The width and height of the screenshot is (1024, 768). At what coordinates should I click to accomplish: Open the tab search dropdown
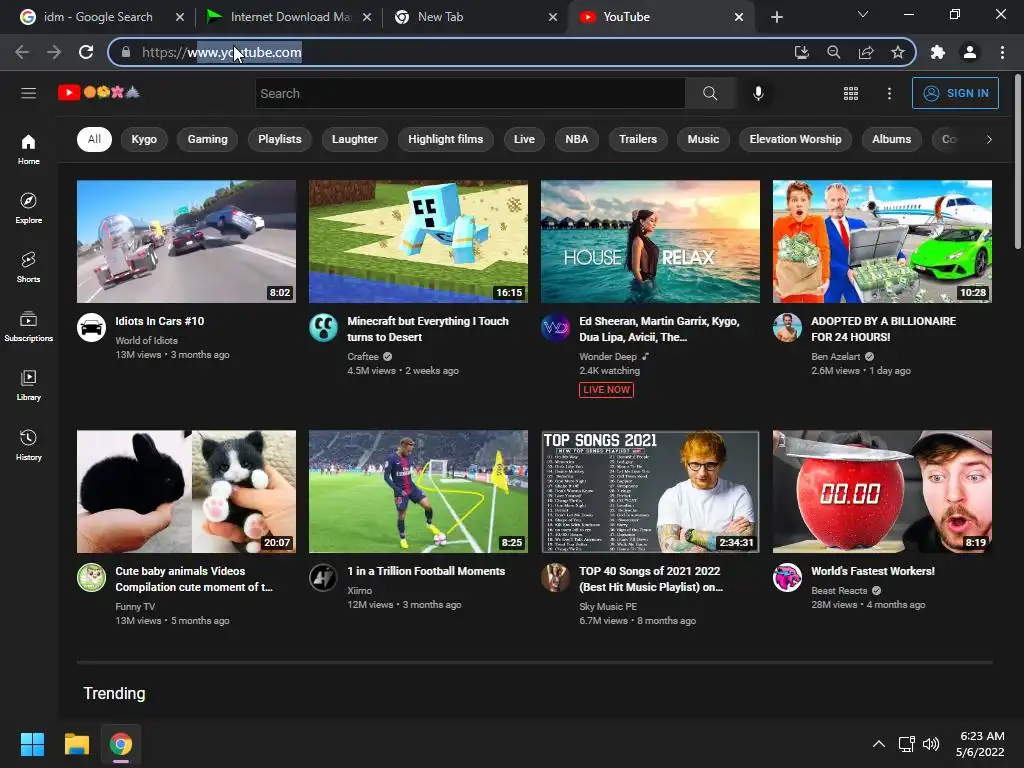(863, 14)
